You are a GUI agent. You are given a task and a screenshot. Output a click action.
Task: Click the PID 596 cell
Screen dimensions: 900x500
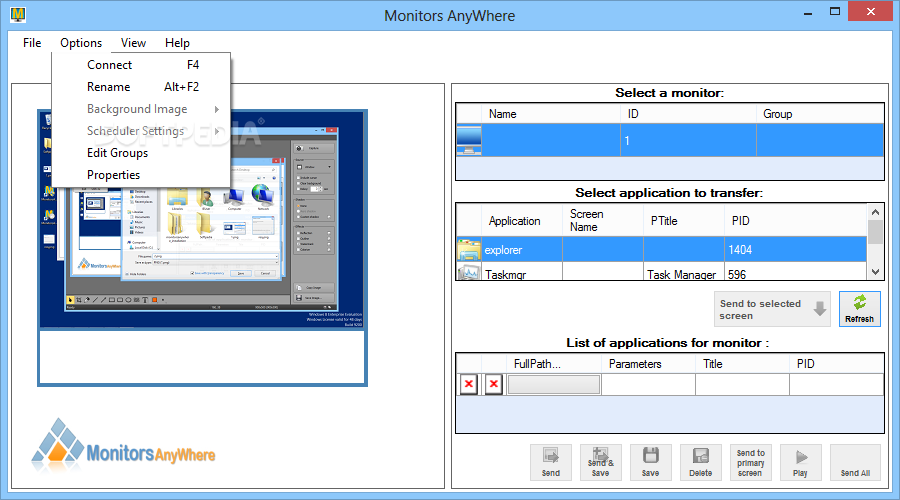[796, 273]
